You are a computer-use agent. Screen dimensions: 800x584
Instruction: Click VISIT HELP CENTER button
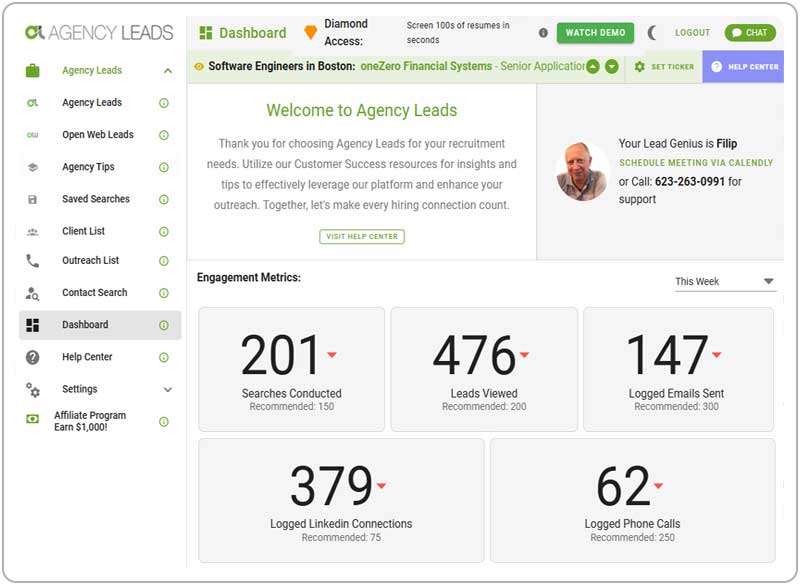[x=362, y=237]
